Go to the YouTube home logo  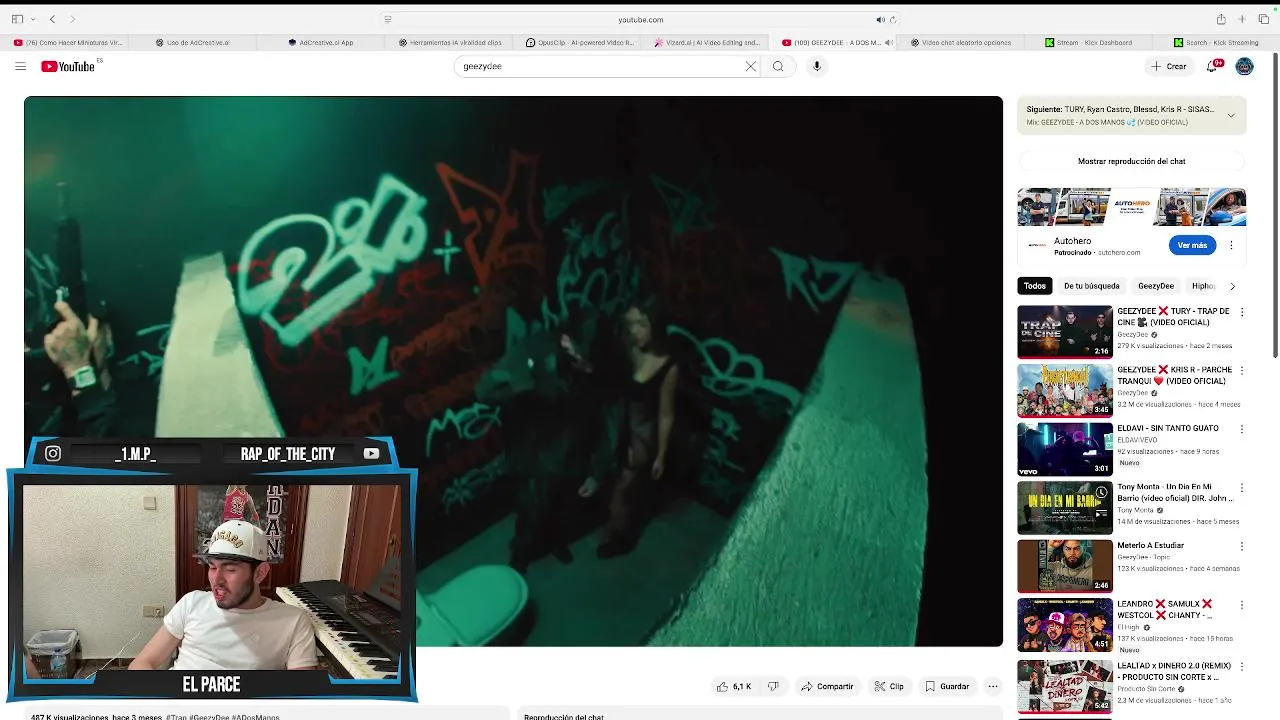(68, 66)
